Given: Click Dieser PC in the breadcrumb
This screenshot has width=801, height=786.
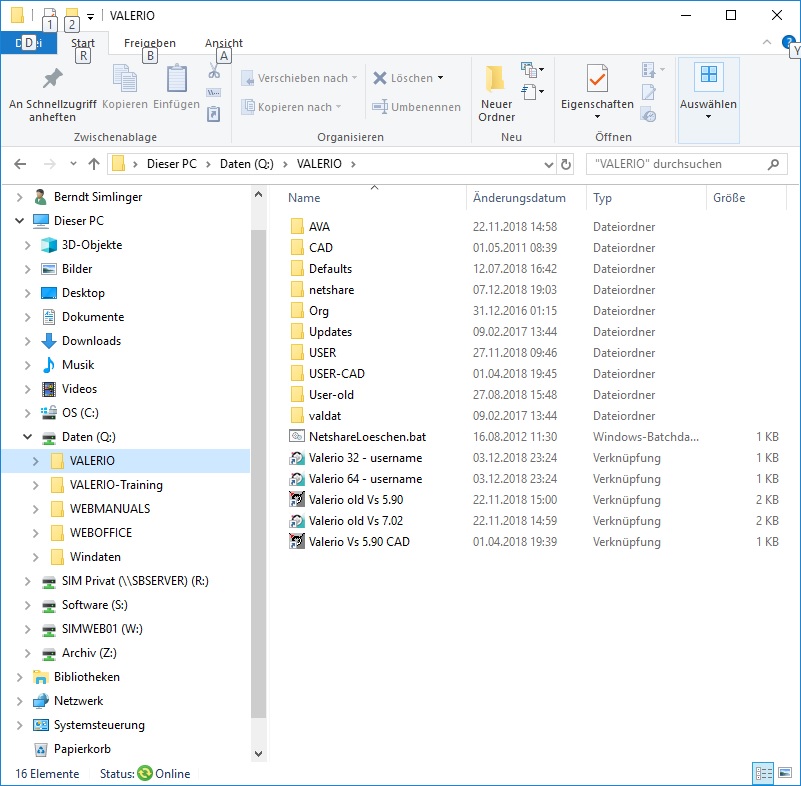Looking at the screenshot, I should tap(172, 164).
